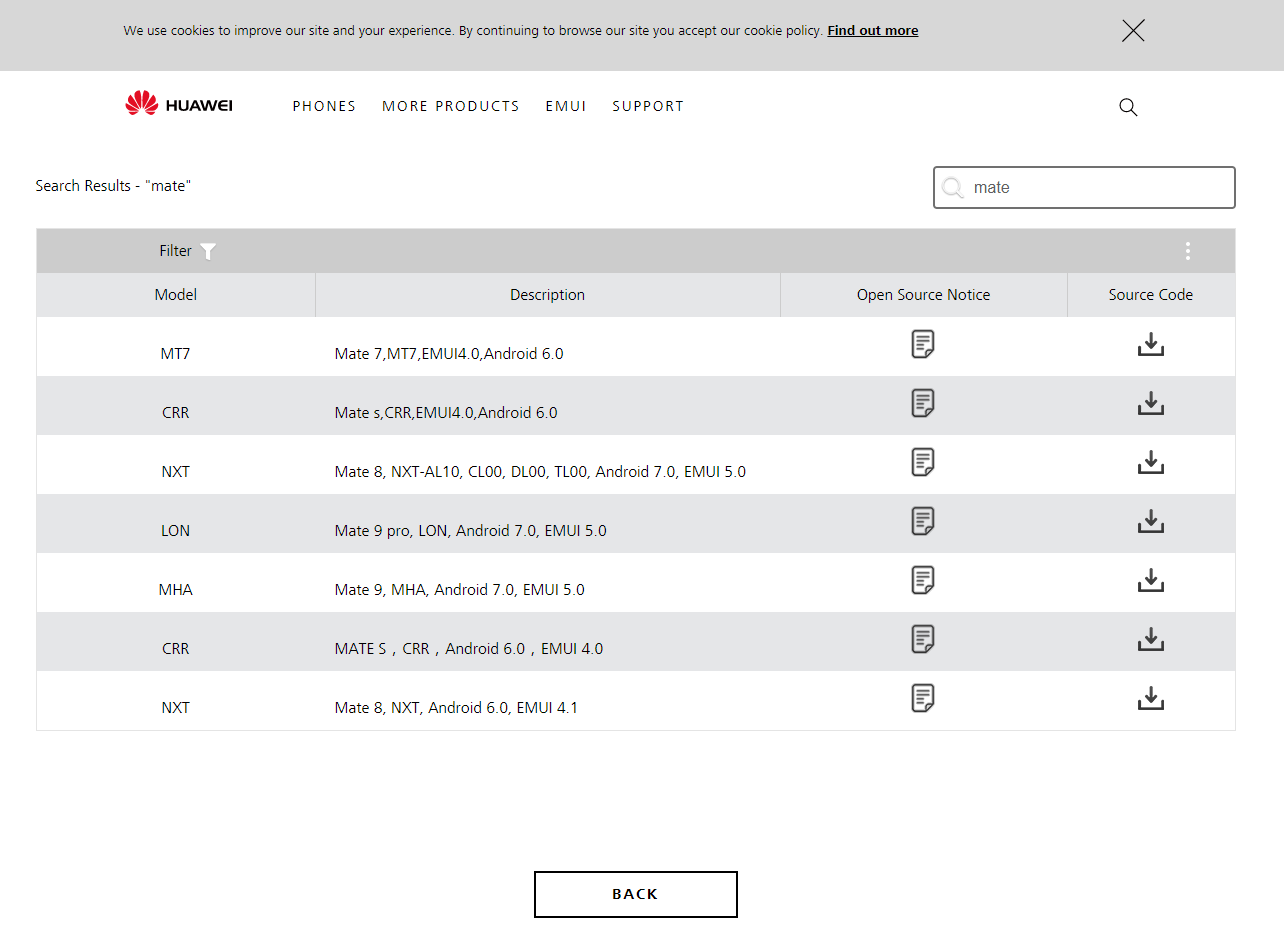Click the Description column header
Viewport: 1284px width, 928px height.
click(548, 295)
